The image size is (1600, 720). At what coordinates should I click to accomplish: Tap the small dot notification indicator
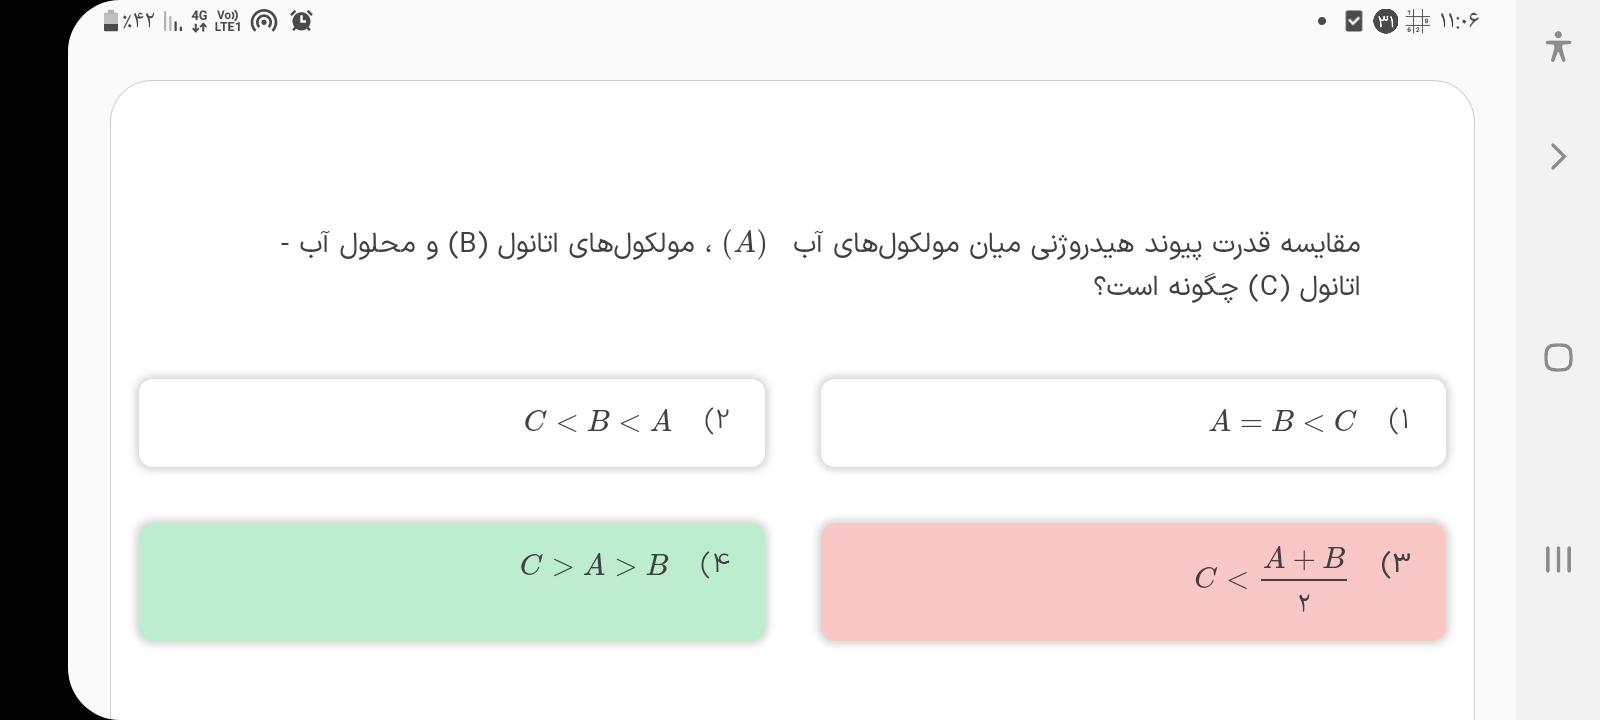1322,21
